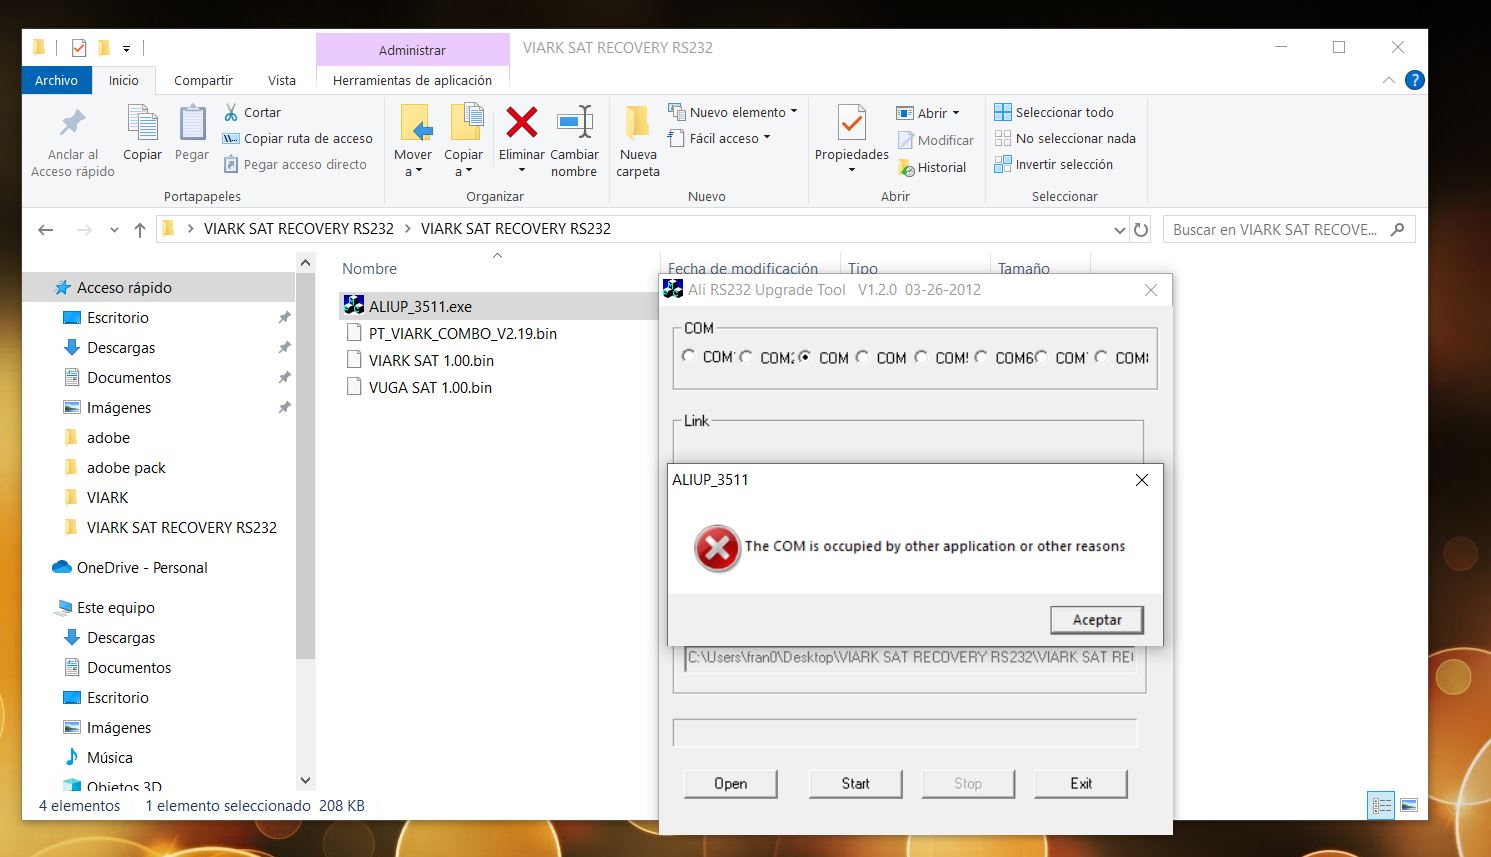Select the COM1 radio button

tap(689, 356)
